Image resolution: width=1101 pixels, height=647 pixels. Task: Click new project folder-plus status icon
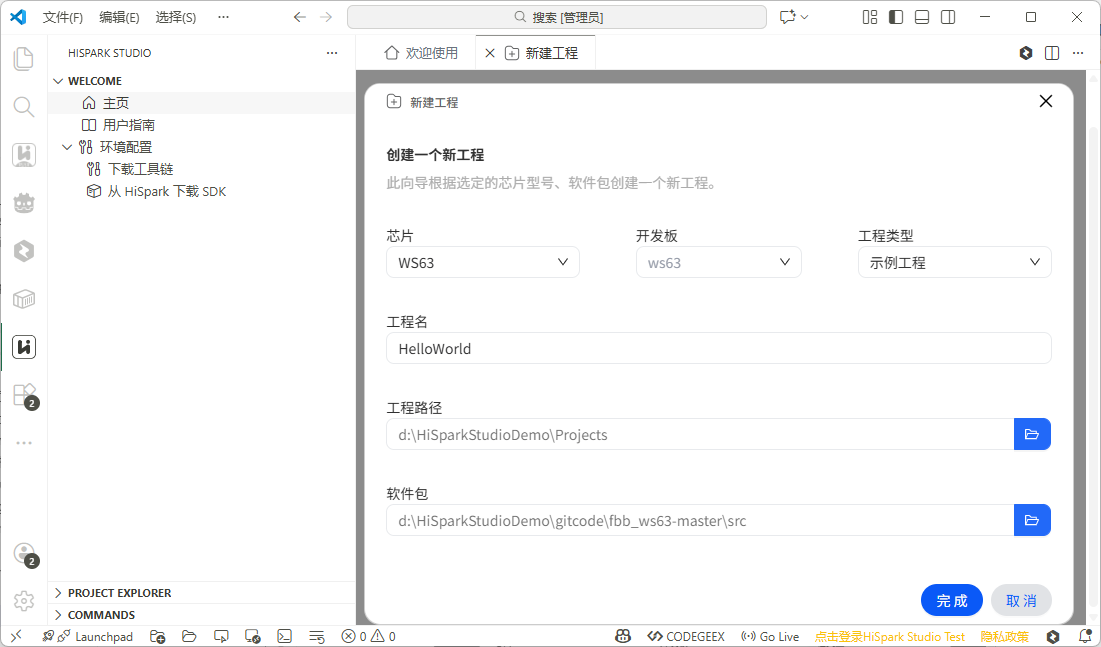[158, 636]
